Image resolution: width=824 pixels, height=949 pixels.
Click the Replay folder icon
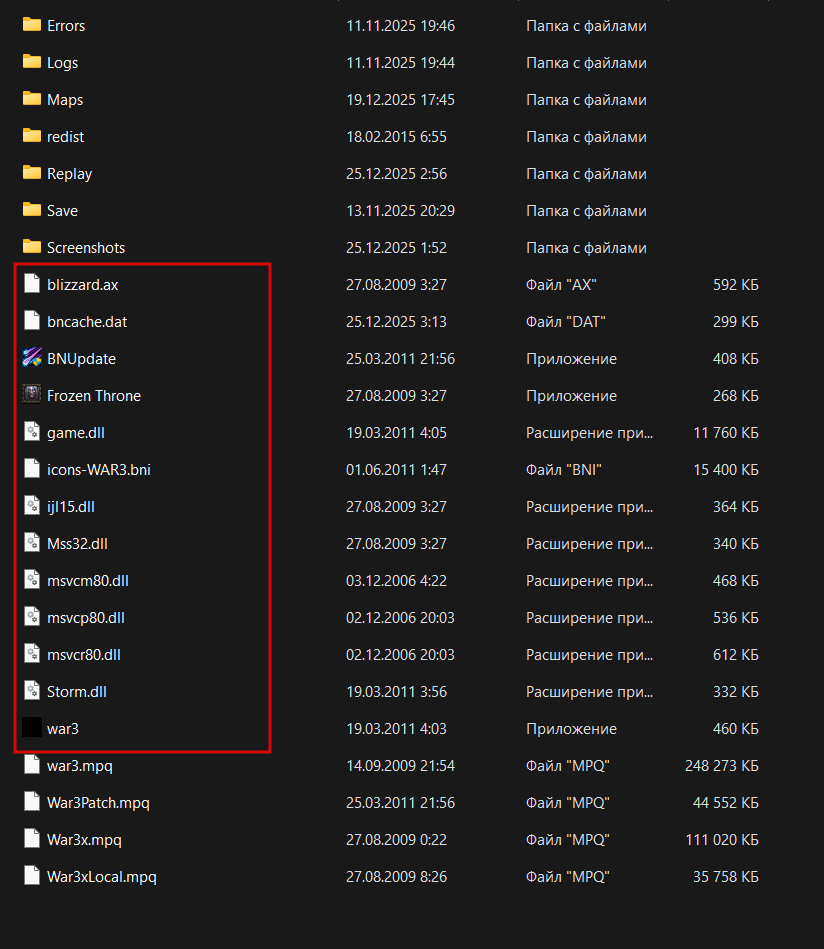[x=31, y=172]
